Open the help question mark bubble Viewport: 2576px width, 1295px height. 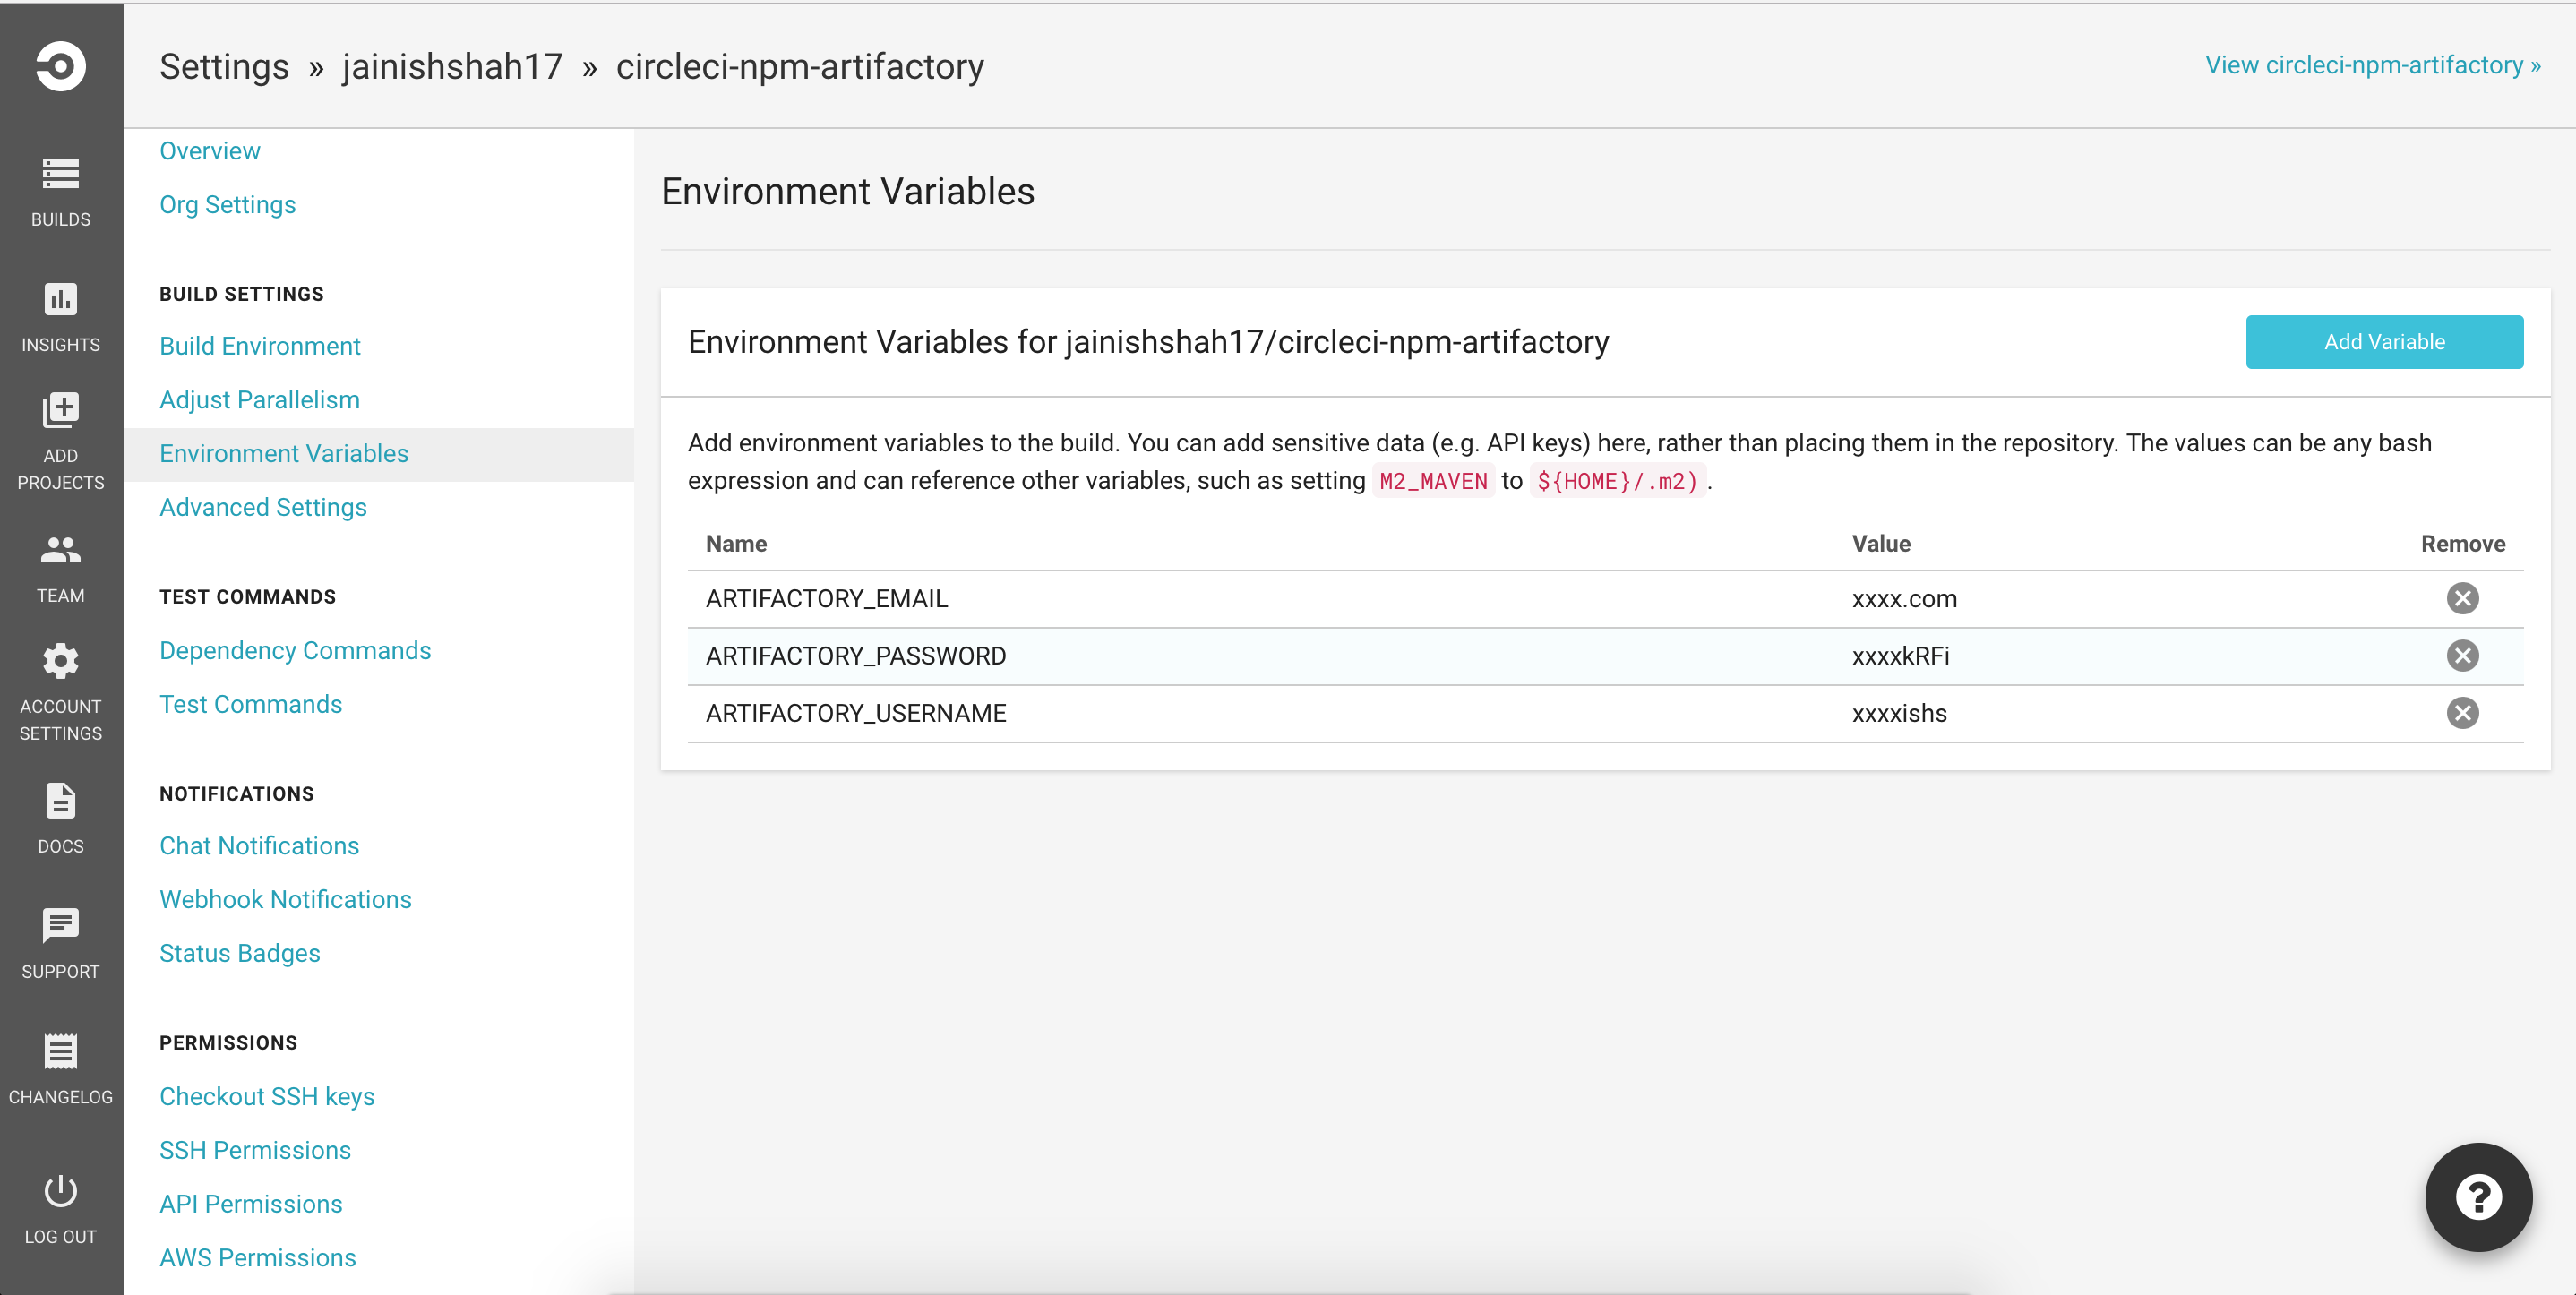[2478, 1197]
